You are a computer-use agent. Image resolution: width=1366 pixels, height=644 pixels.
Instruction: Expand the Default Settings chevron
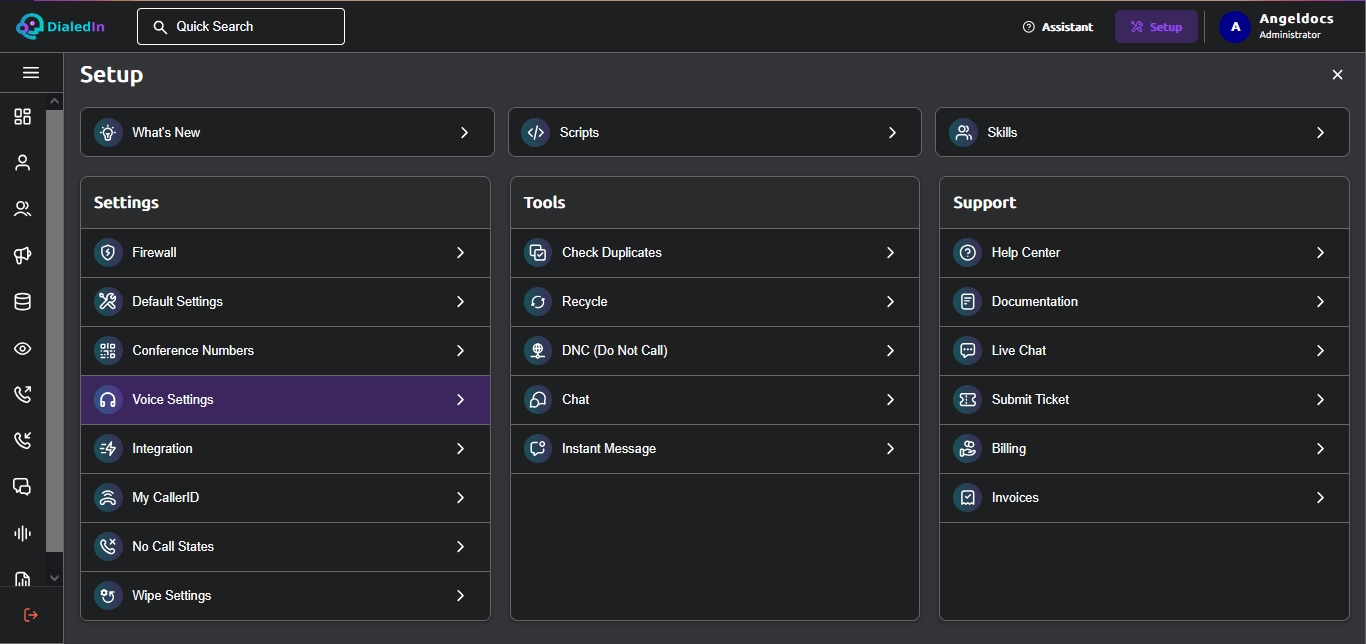pos(460,302)
